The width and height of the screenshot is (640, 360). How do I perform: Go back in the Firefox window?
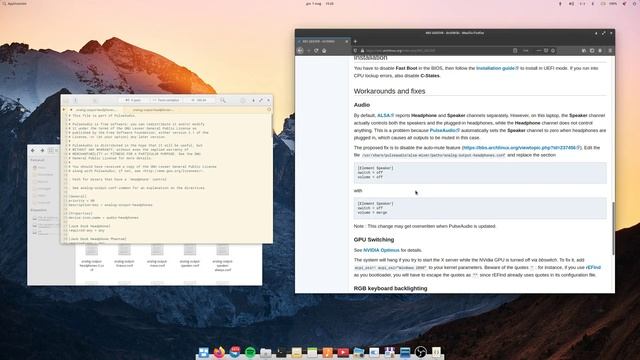point(301,51)
